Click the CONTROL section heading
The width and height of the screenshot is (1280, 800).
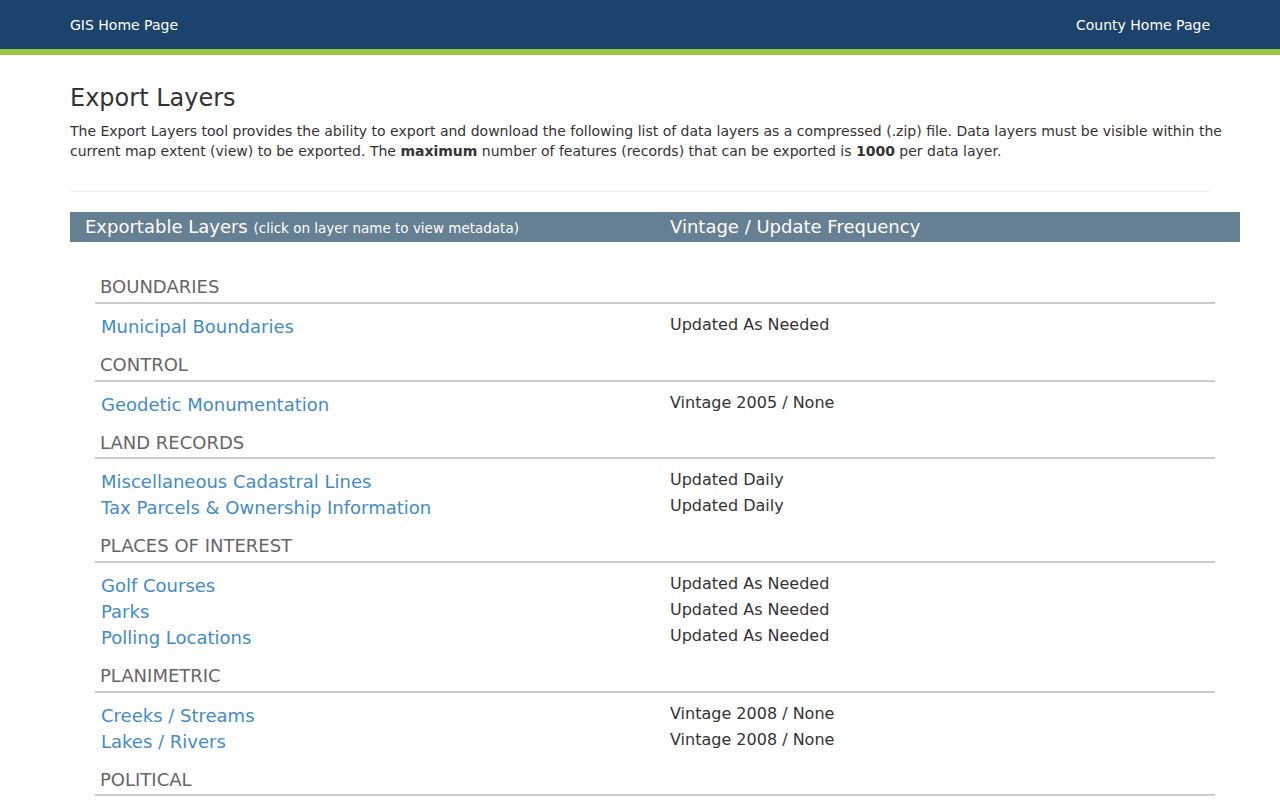click(x=144, y=364)
